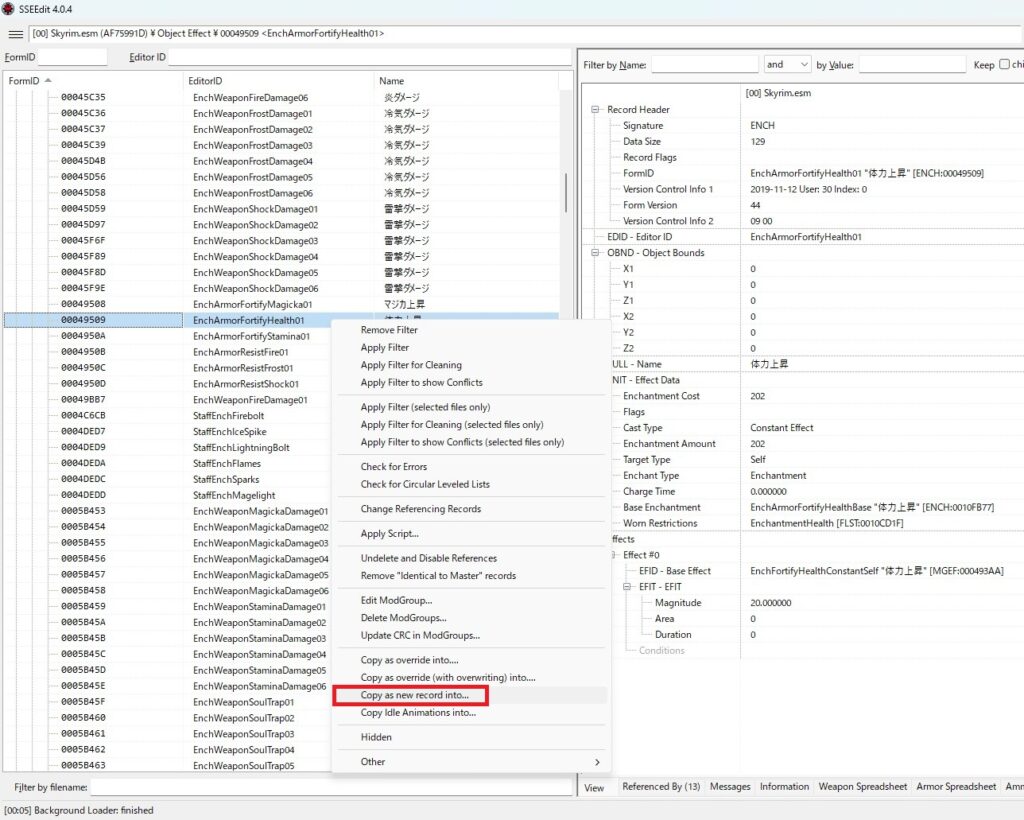Collapse the OBND - Object Bounds node

pyautogui.click(x=597, y=253)
